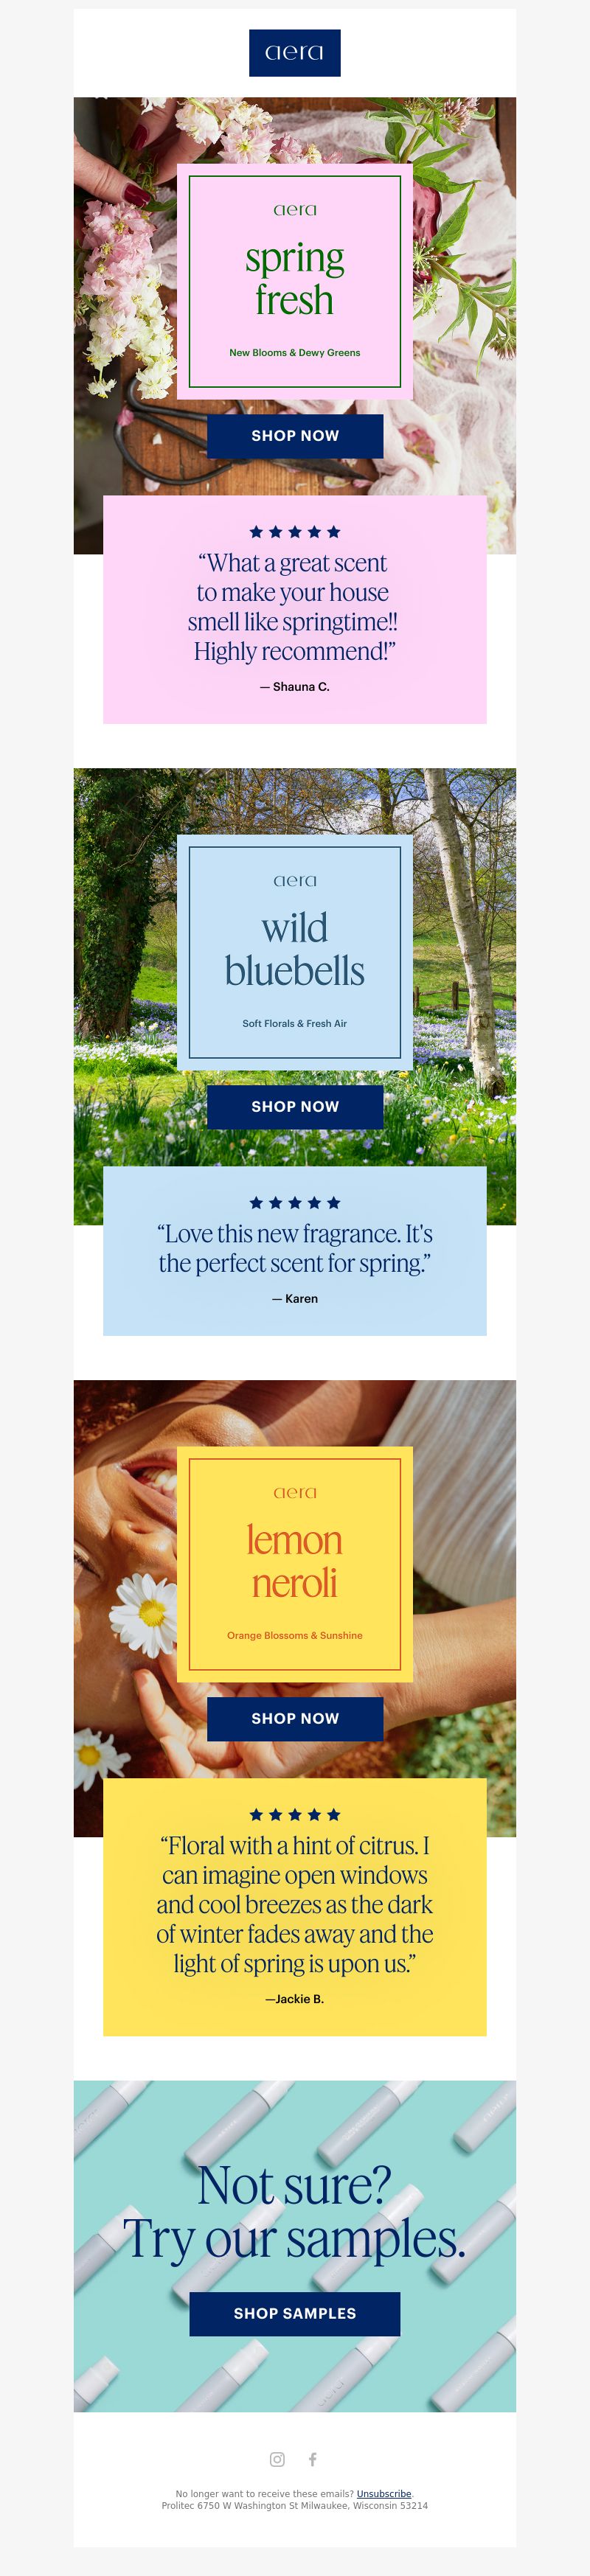590x2576 pixels.
Task: Open the blue Karen review box
Action: click(x=295, y=1250)
